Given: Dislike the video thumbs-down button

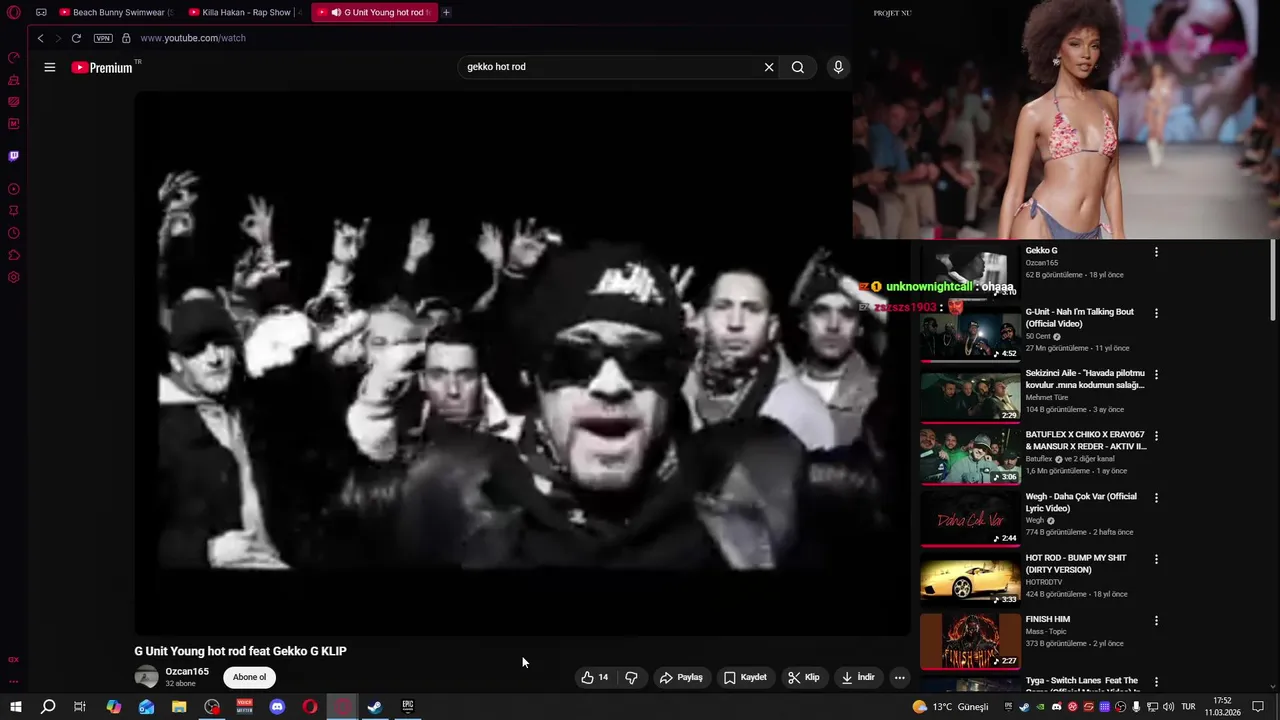Looking at the screenshot, I should tap(631, 677).
